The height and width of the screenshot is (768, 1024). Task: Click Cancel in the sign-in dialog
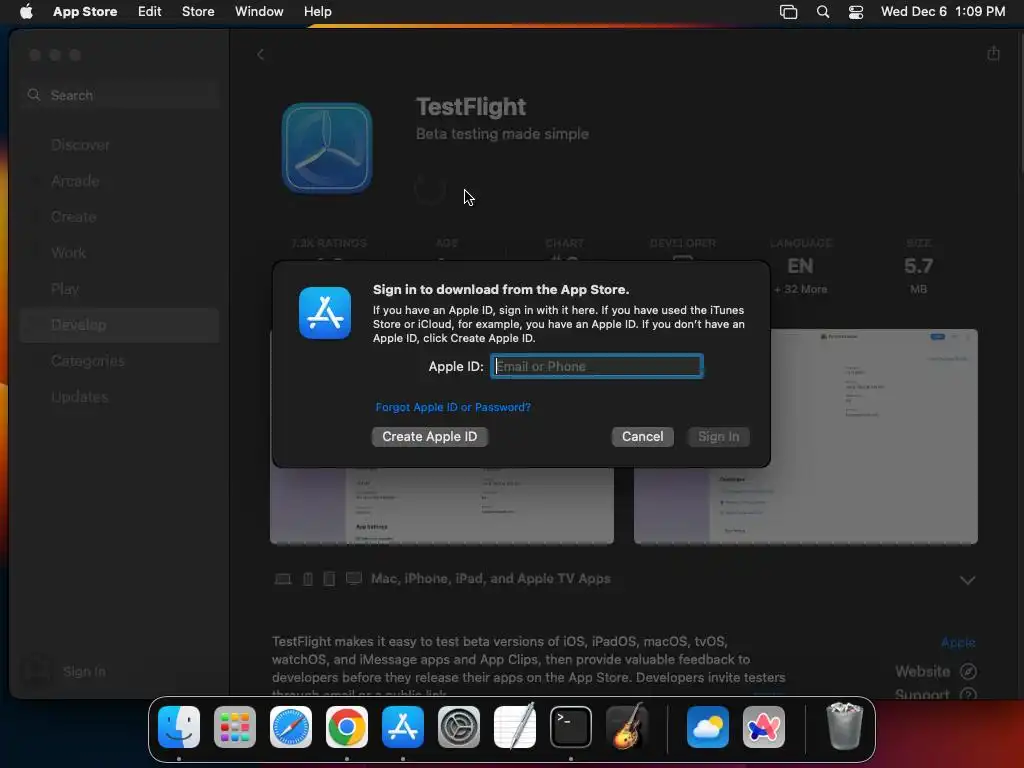click(643, 437)
